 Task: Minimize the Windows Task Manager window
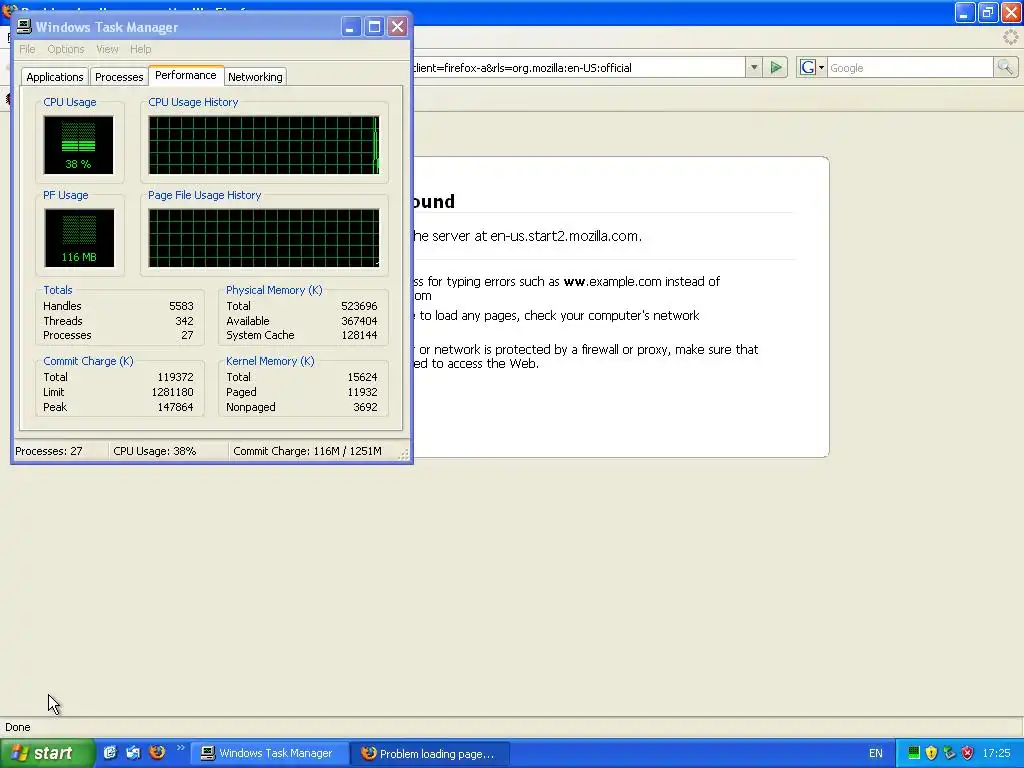coord(351,27)
